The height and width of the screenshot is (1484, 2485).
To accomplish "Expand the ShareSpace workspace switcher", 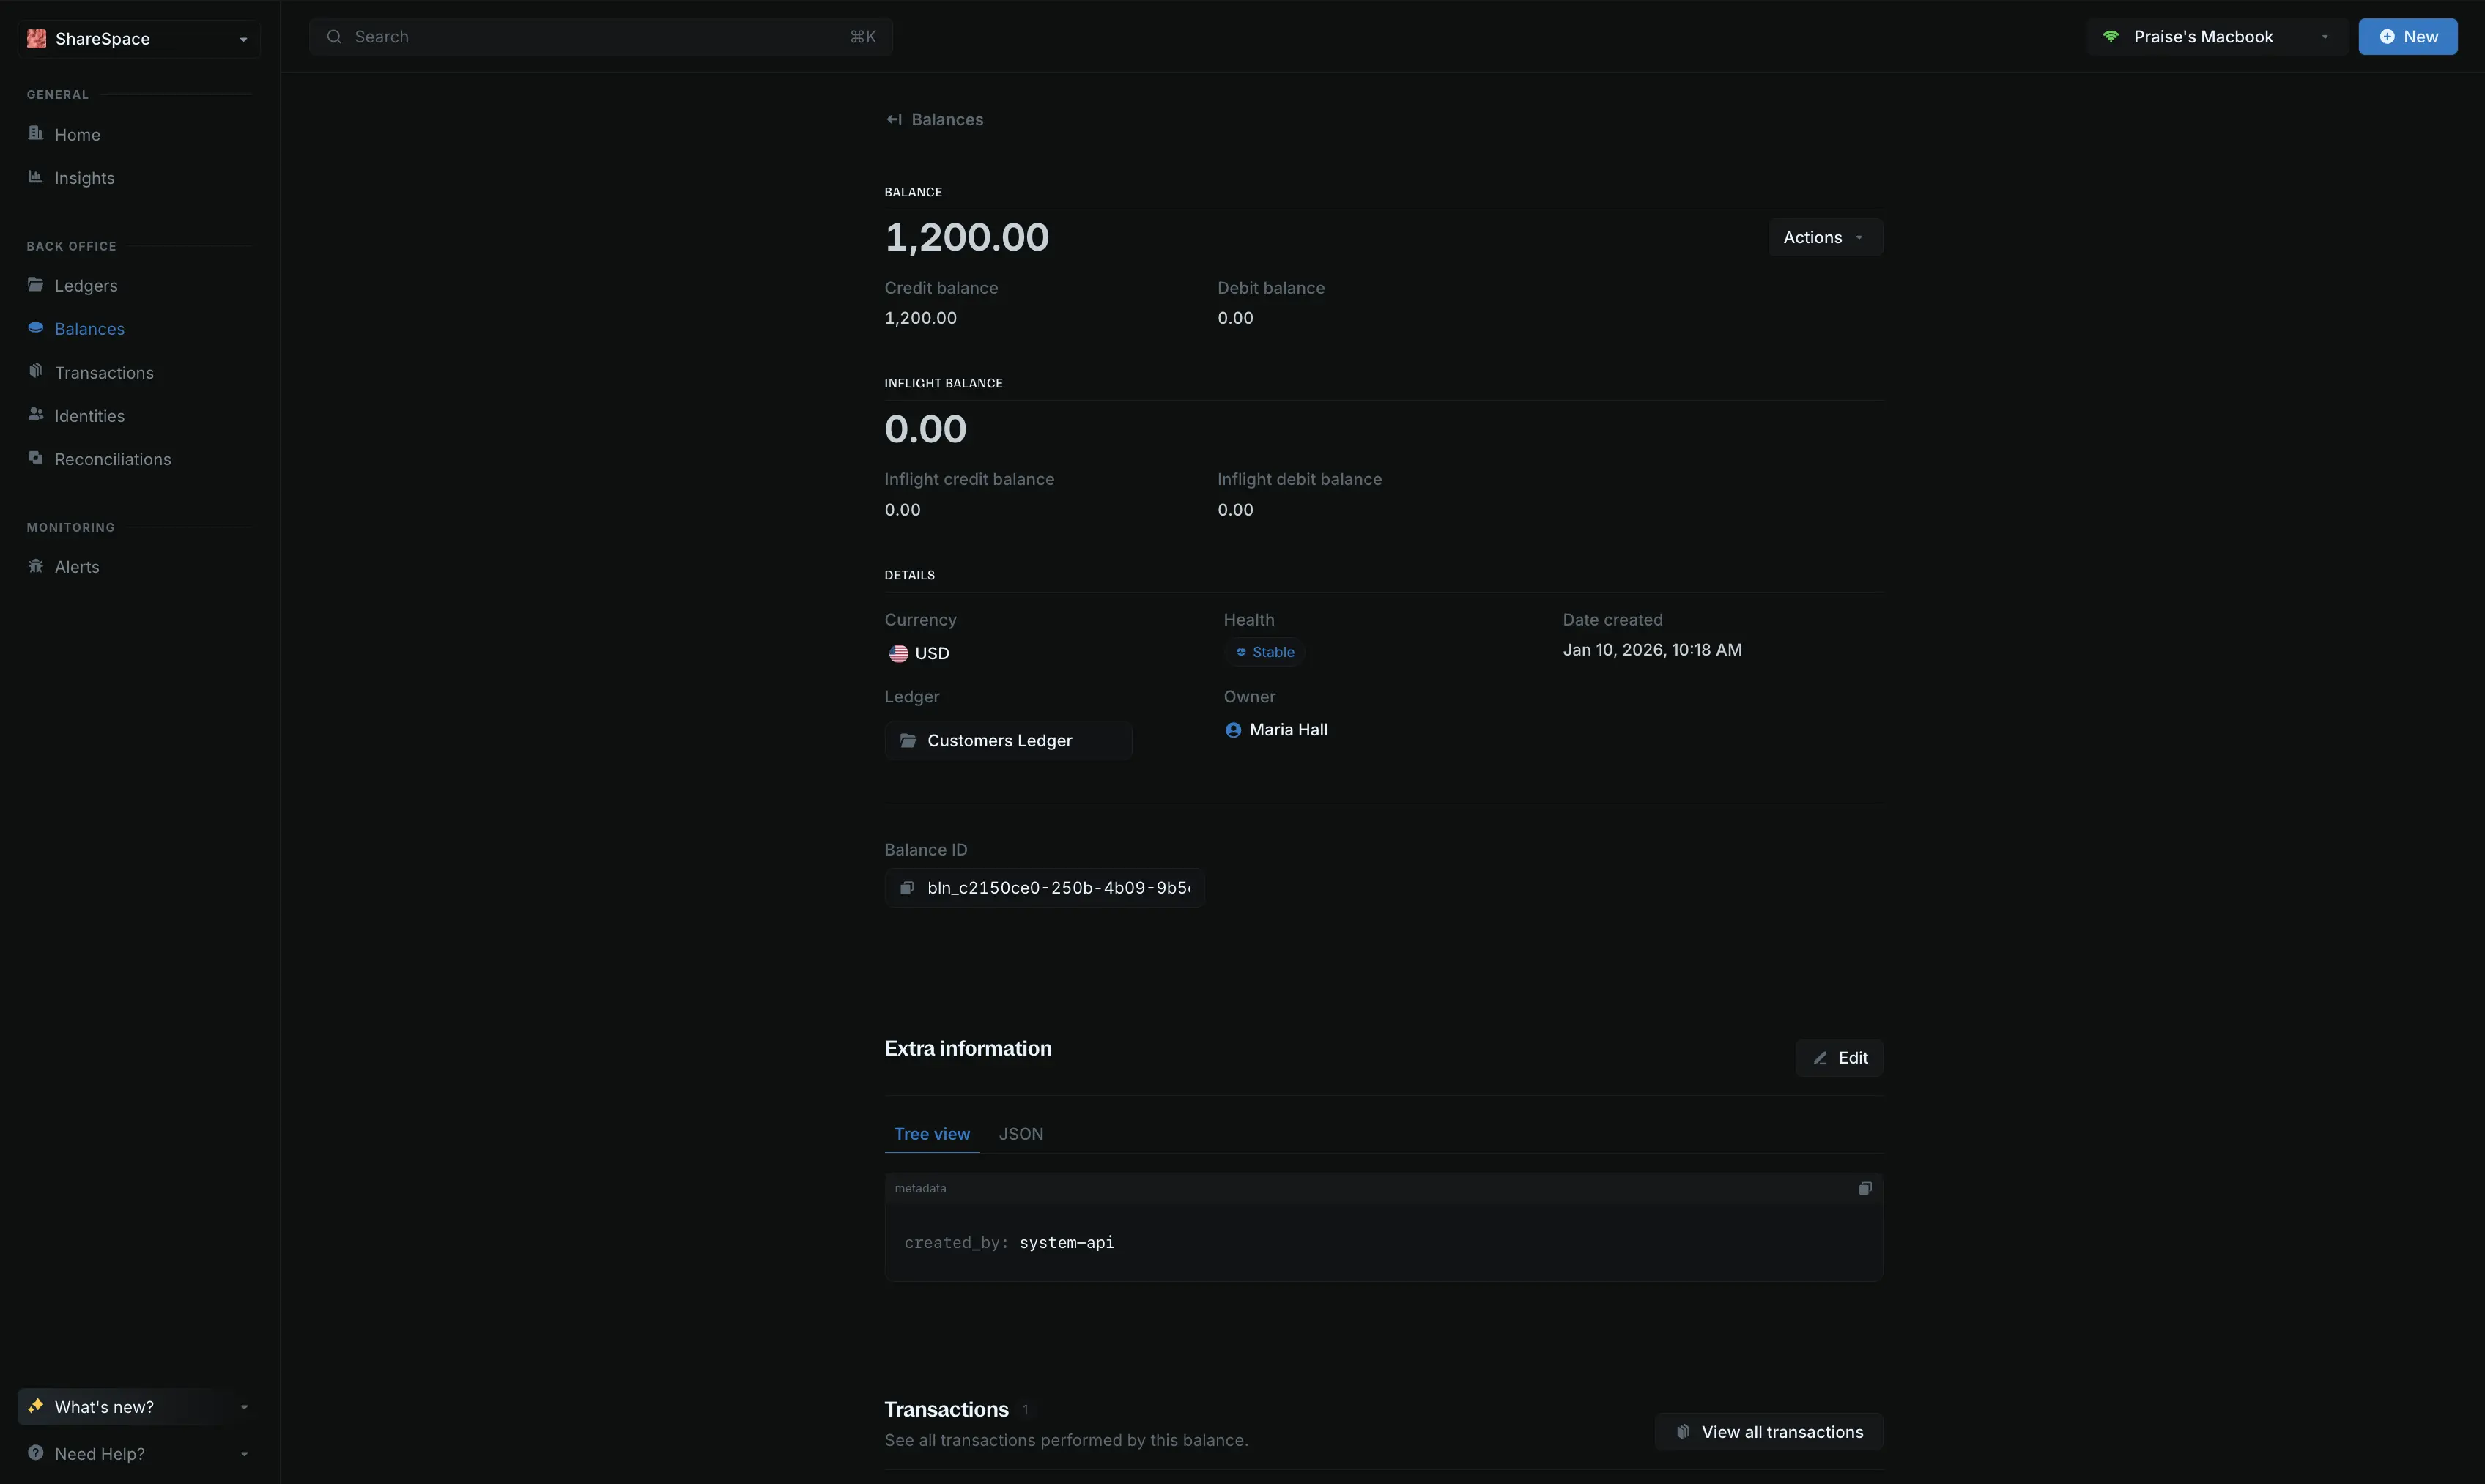I will pyautogui.click(x=138, y=39).
